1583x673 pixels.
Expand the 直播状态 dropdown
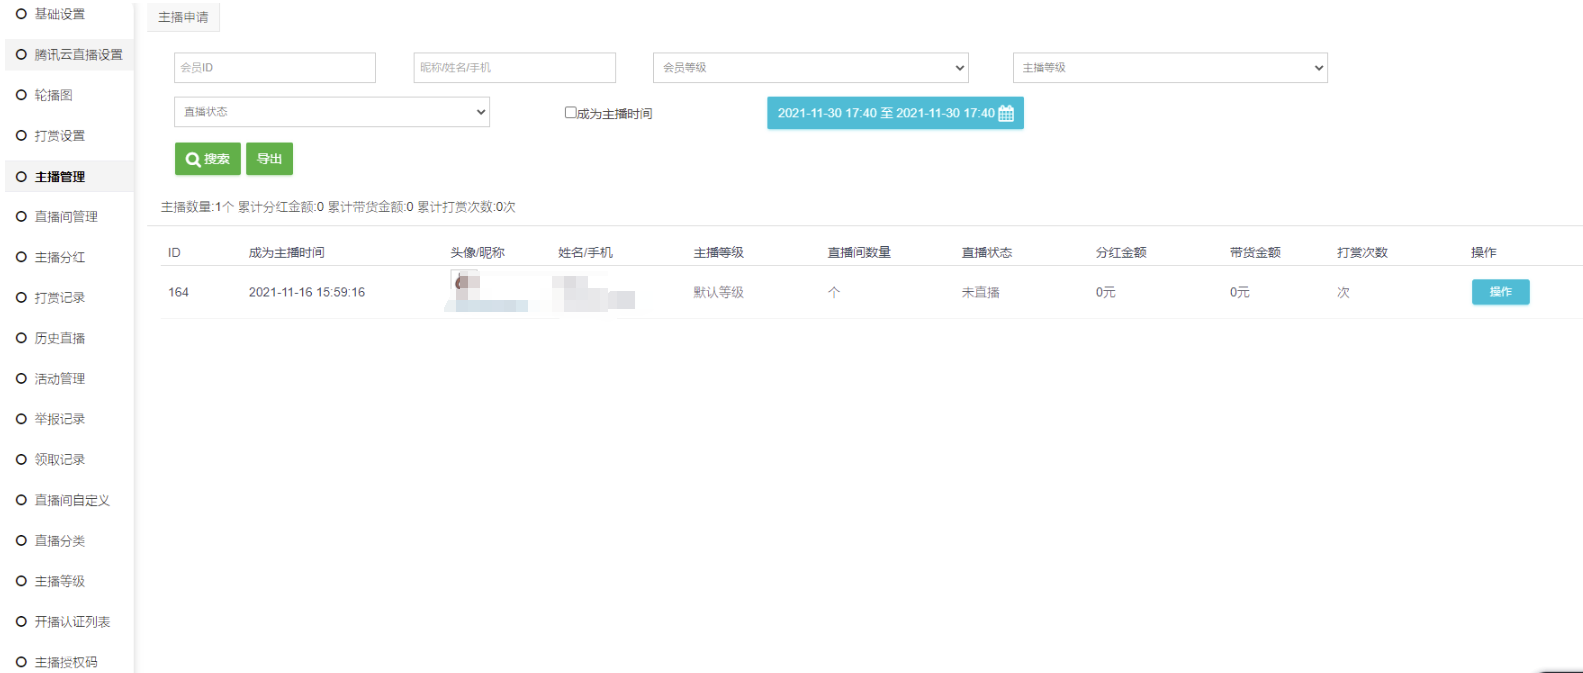[331, 111]
